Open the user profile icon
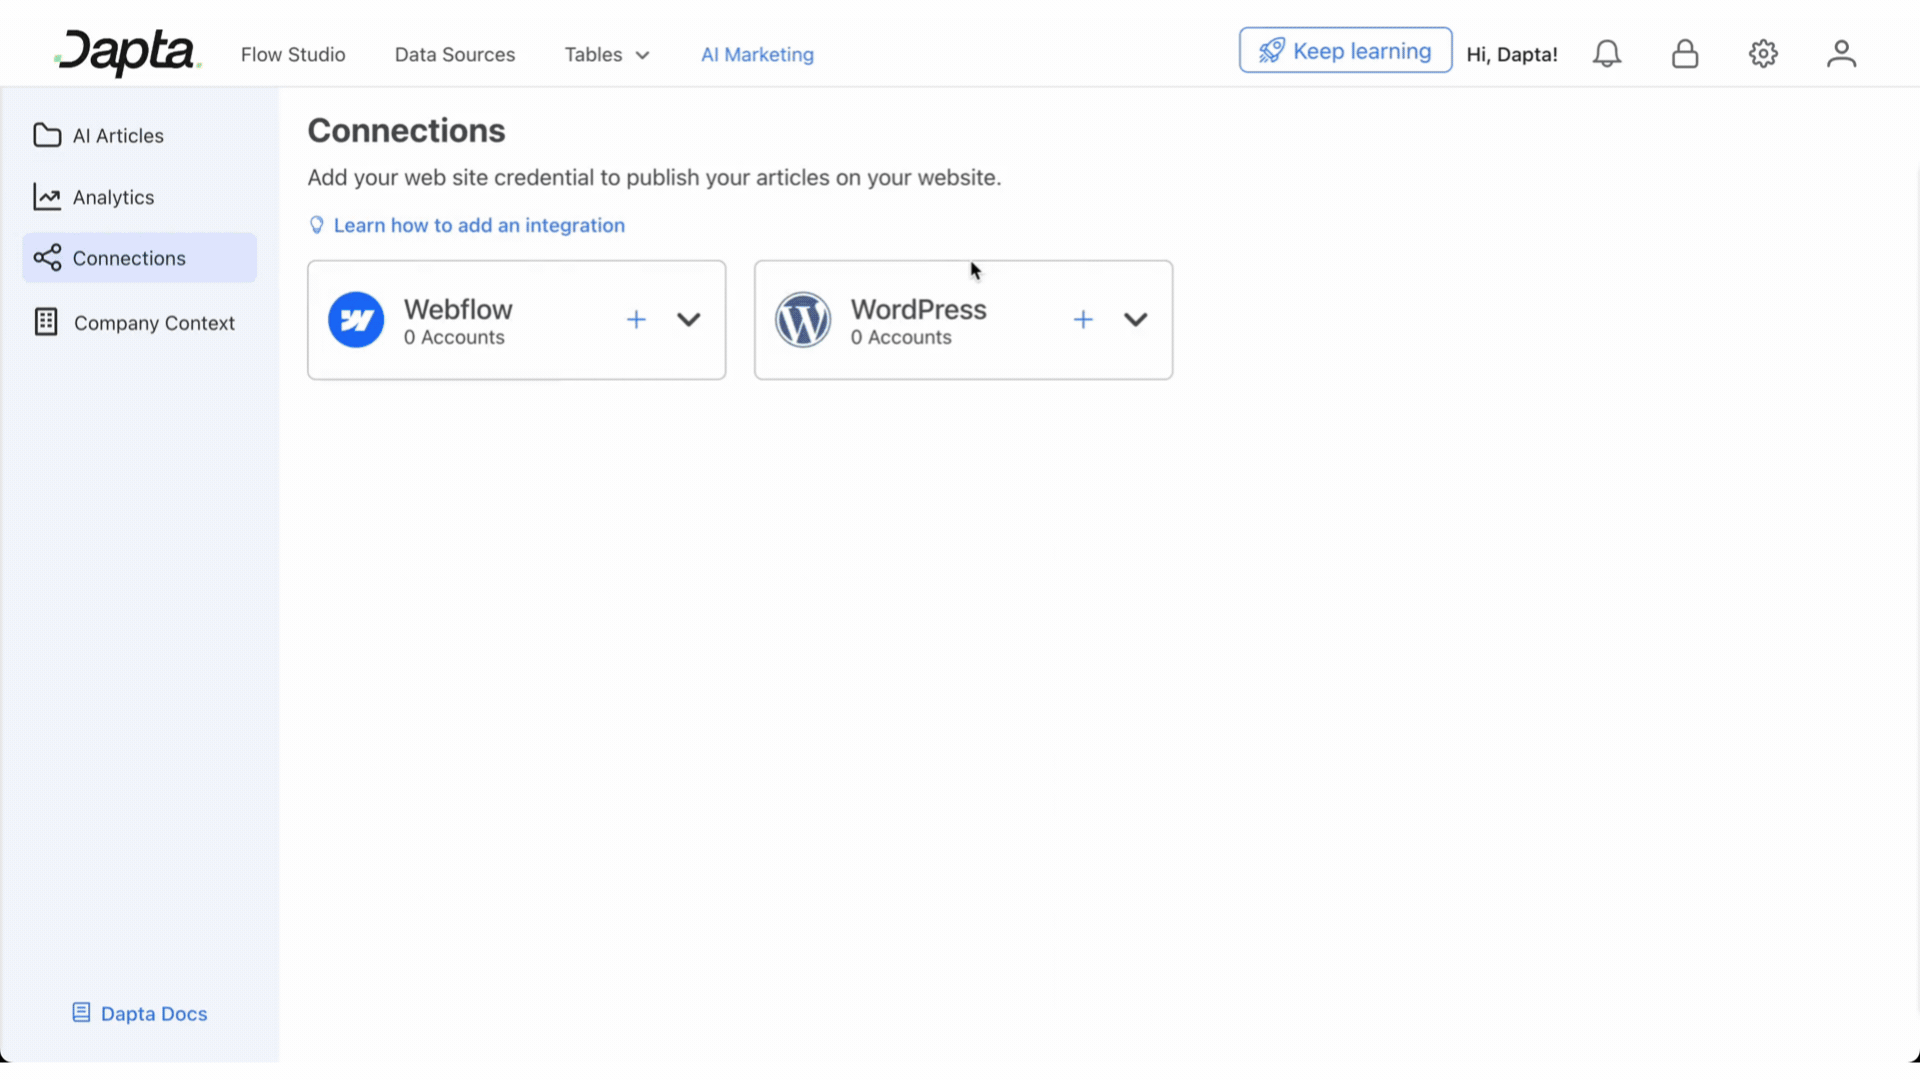The image size is (1920, 1080). pos(1841,54)
